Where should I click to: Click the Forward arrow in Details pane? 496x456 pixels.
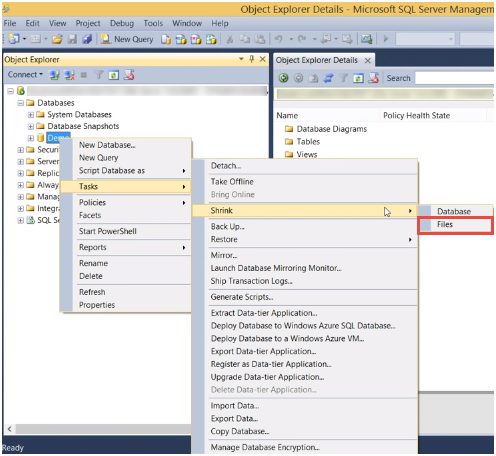coord(298,78)
